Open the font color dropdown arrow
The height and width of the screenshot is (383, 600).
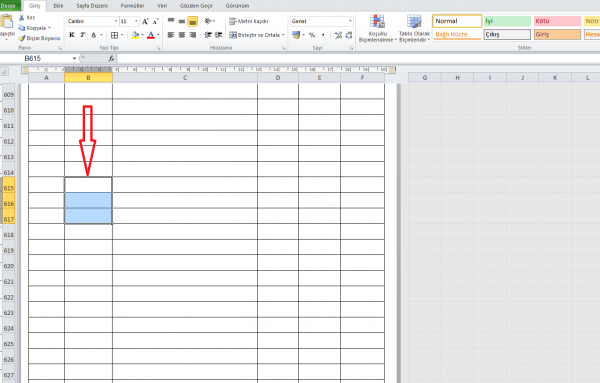click(x=158, y=35)
